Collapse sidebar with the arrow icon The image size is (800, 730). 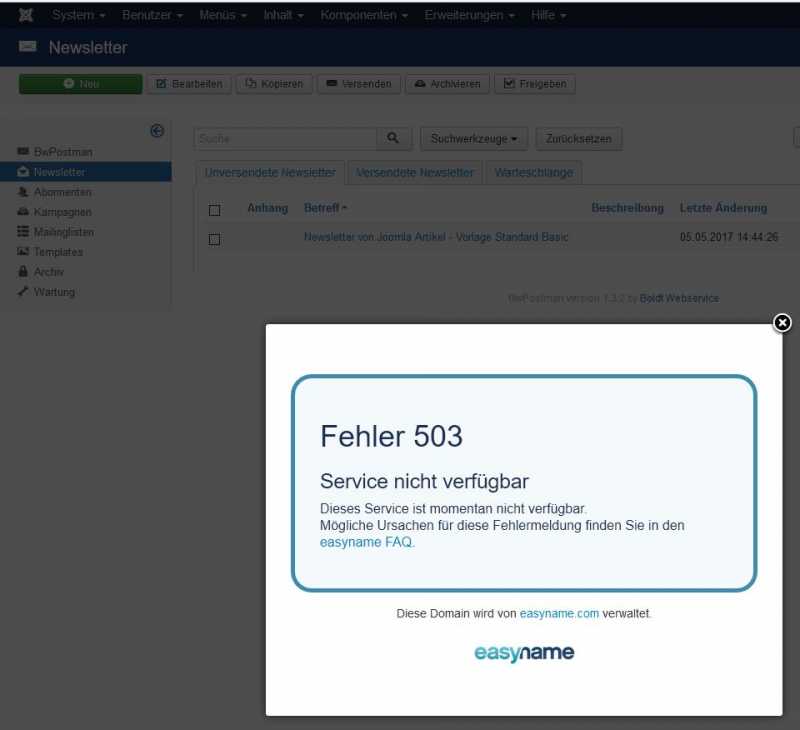(157, 131)
